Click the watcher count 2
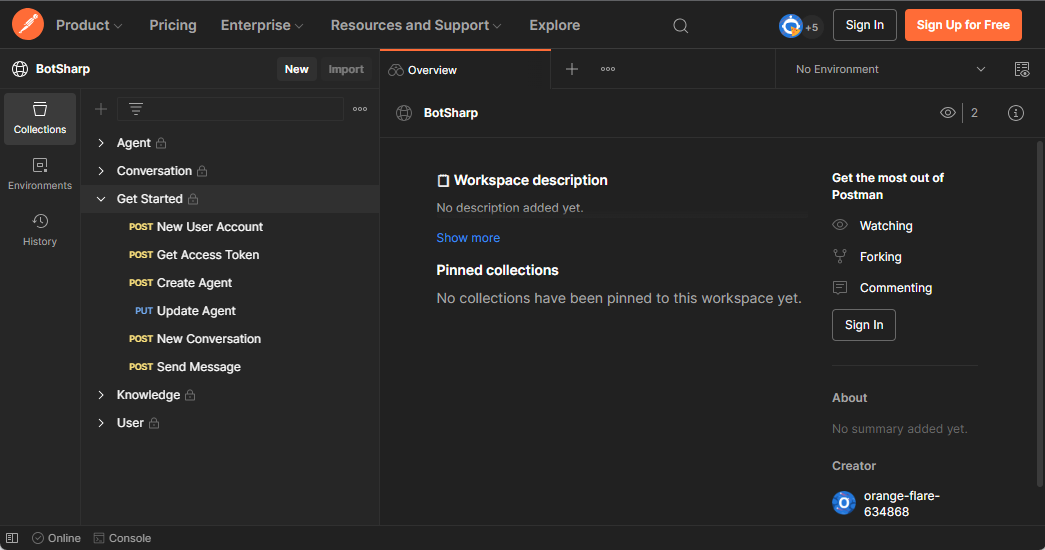The image size is (1045, 550). [x=974, y=113]
